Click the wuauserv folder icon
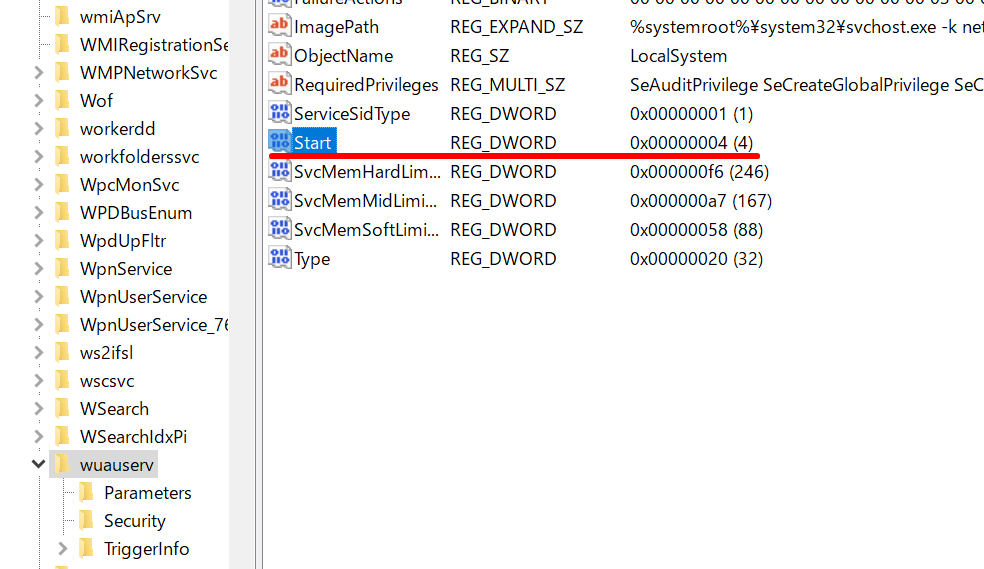 click(x=62, y=465)
